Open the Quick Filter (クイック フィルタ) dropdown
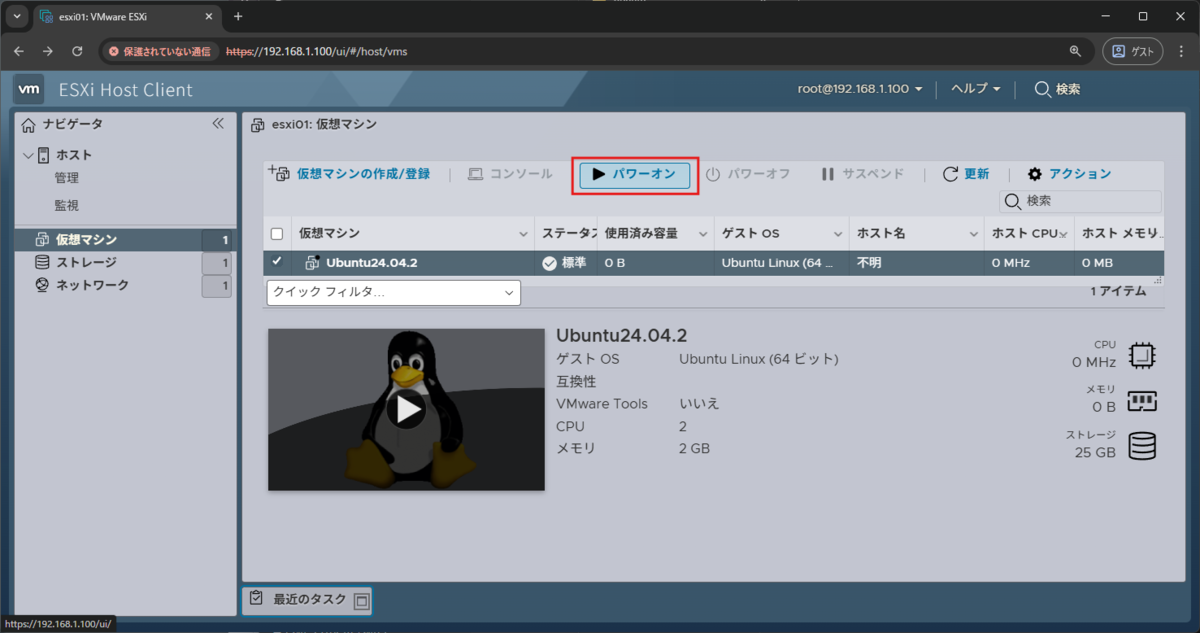The width and height of the screenshot is (1200, 633). [394, 292]
